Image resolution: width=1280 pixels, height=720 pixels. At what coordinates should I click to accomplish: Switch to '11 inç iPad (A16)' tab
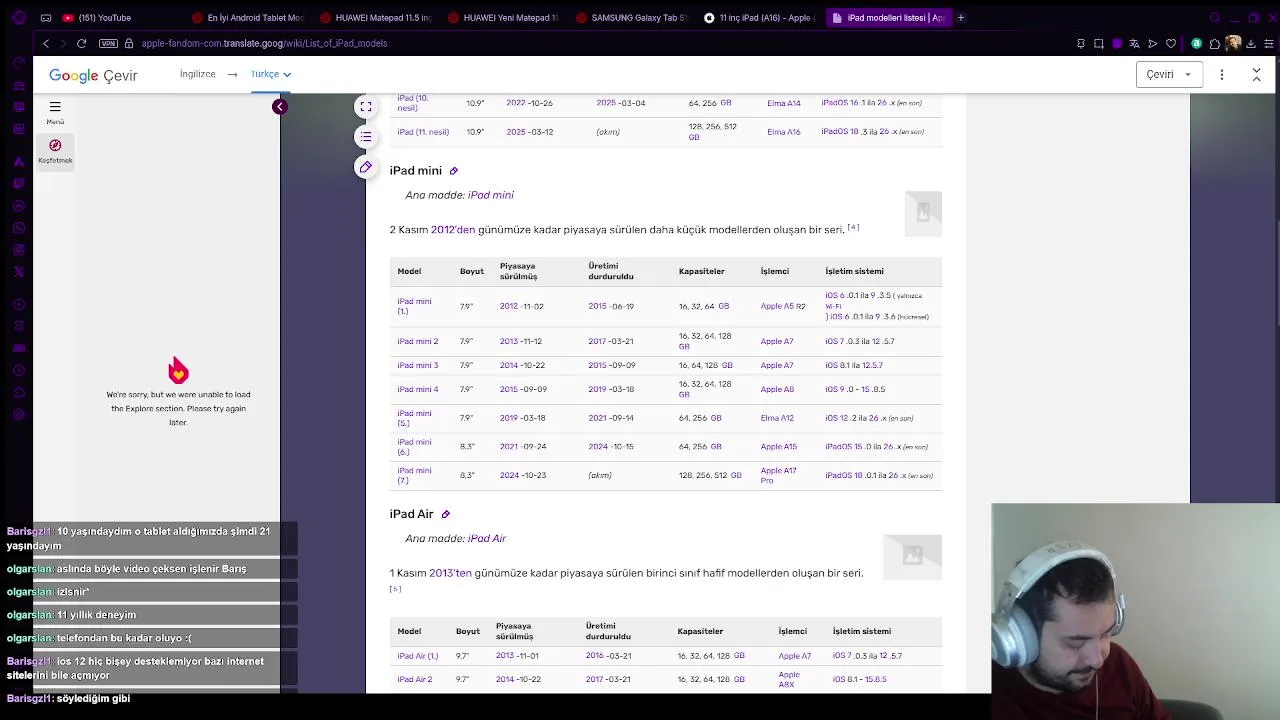point(759,17)
